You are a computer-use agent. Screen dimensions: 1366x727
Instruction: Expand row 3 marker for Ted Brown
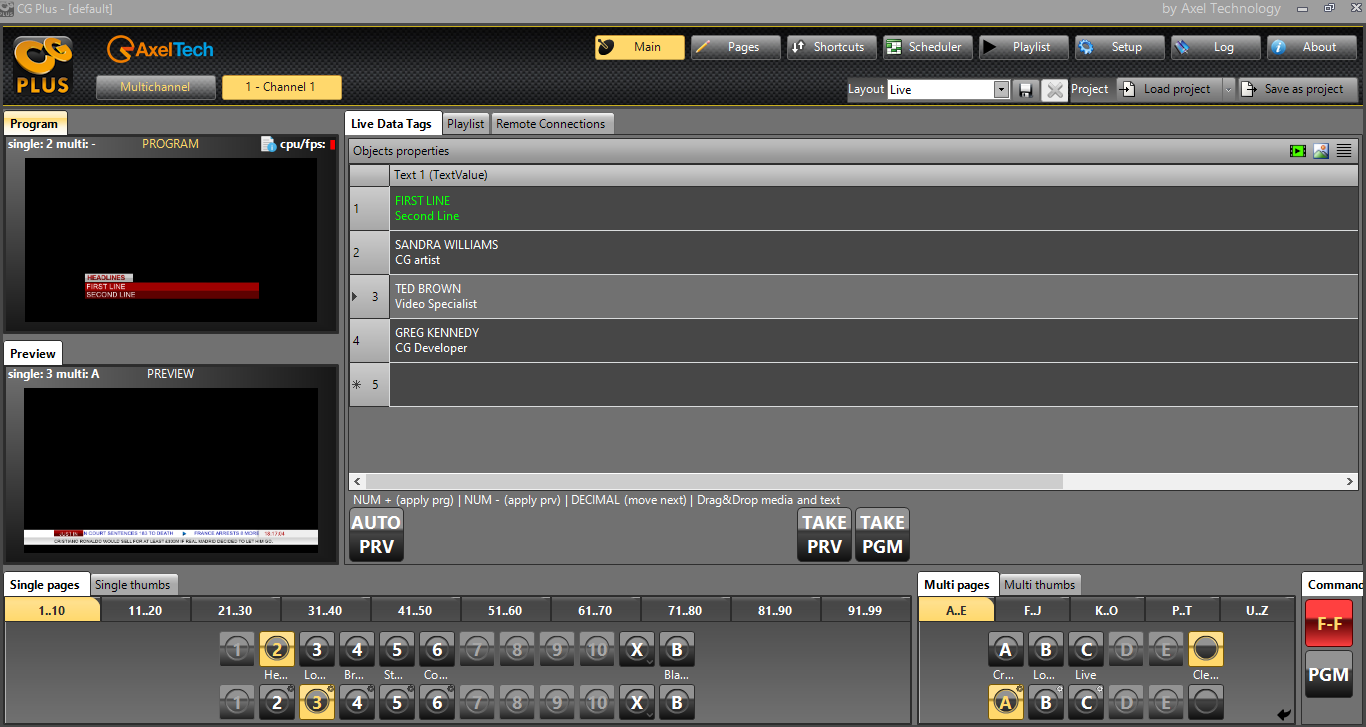click(357, 296)
